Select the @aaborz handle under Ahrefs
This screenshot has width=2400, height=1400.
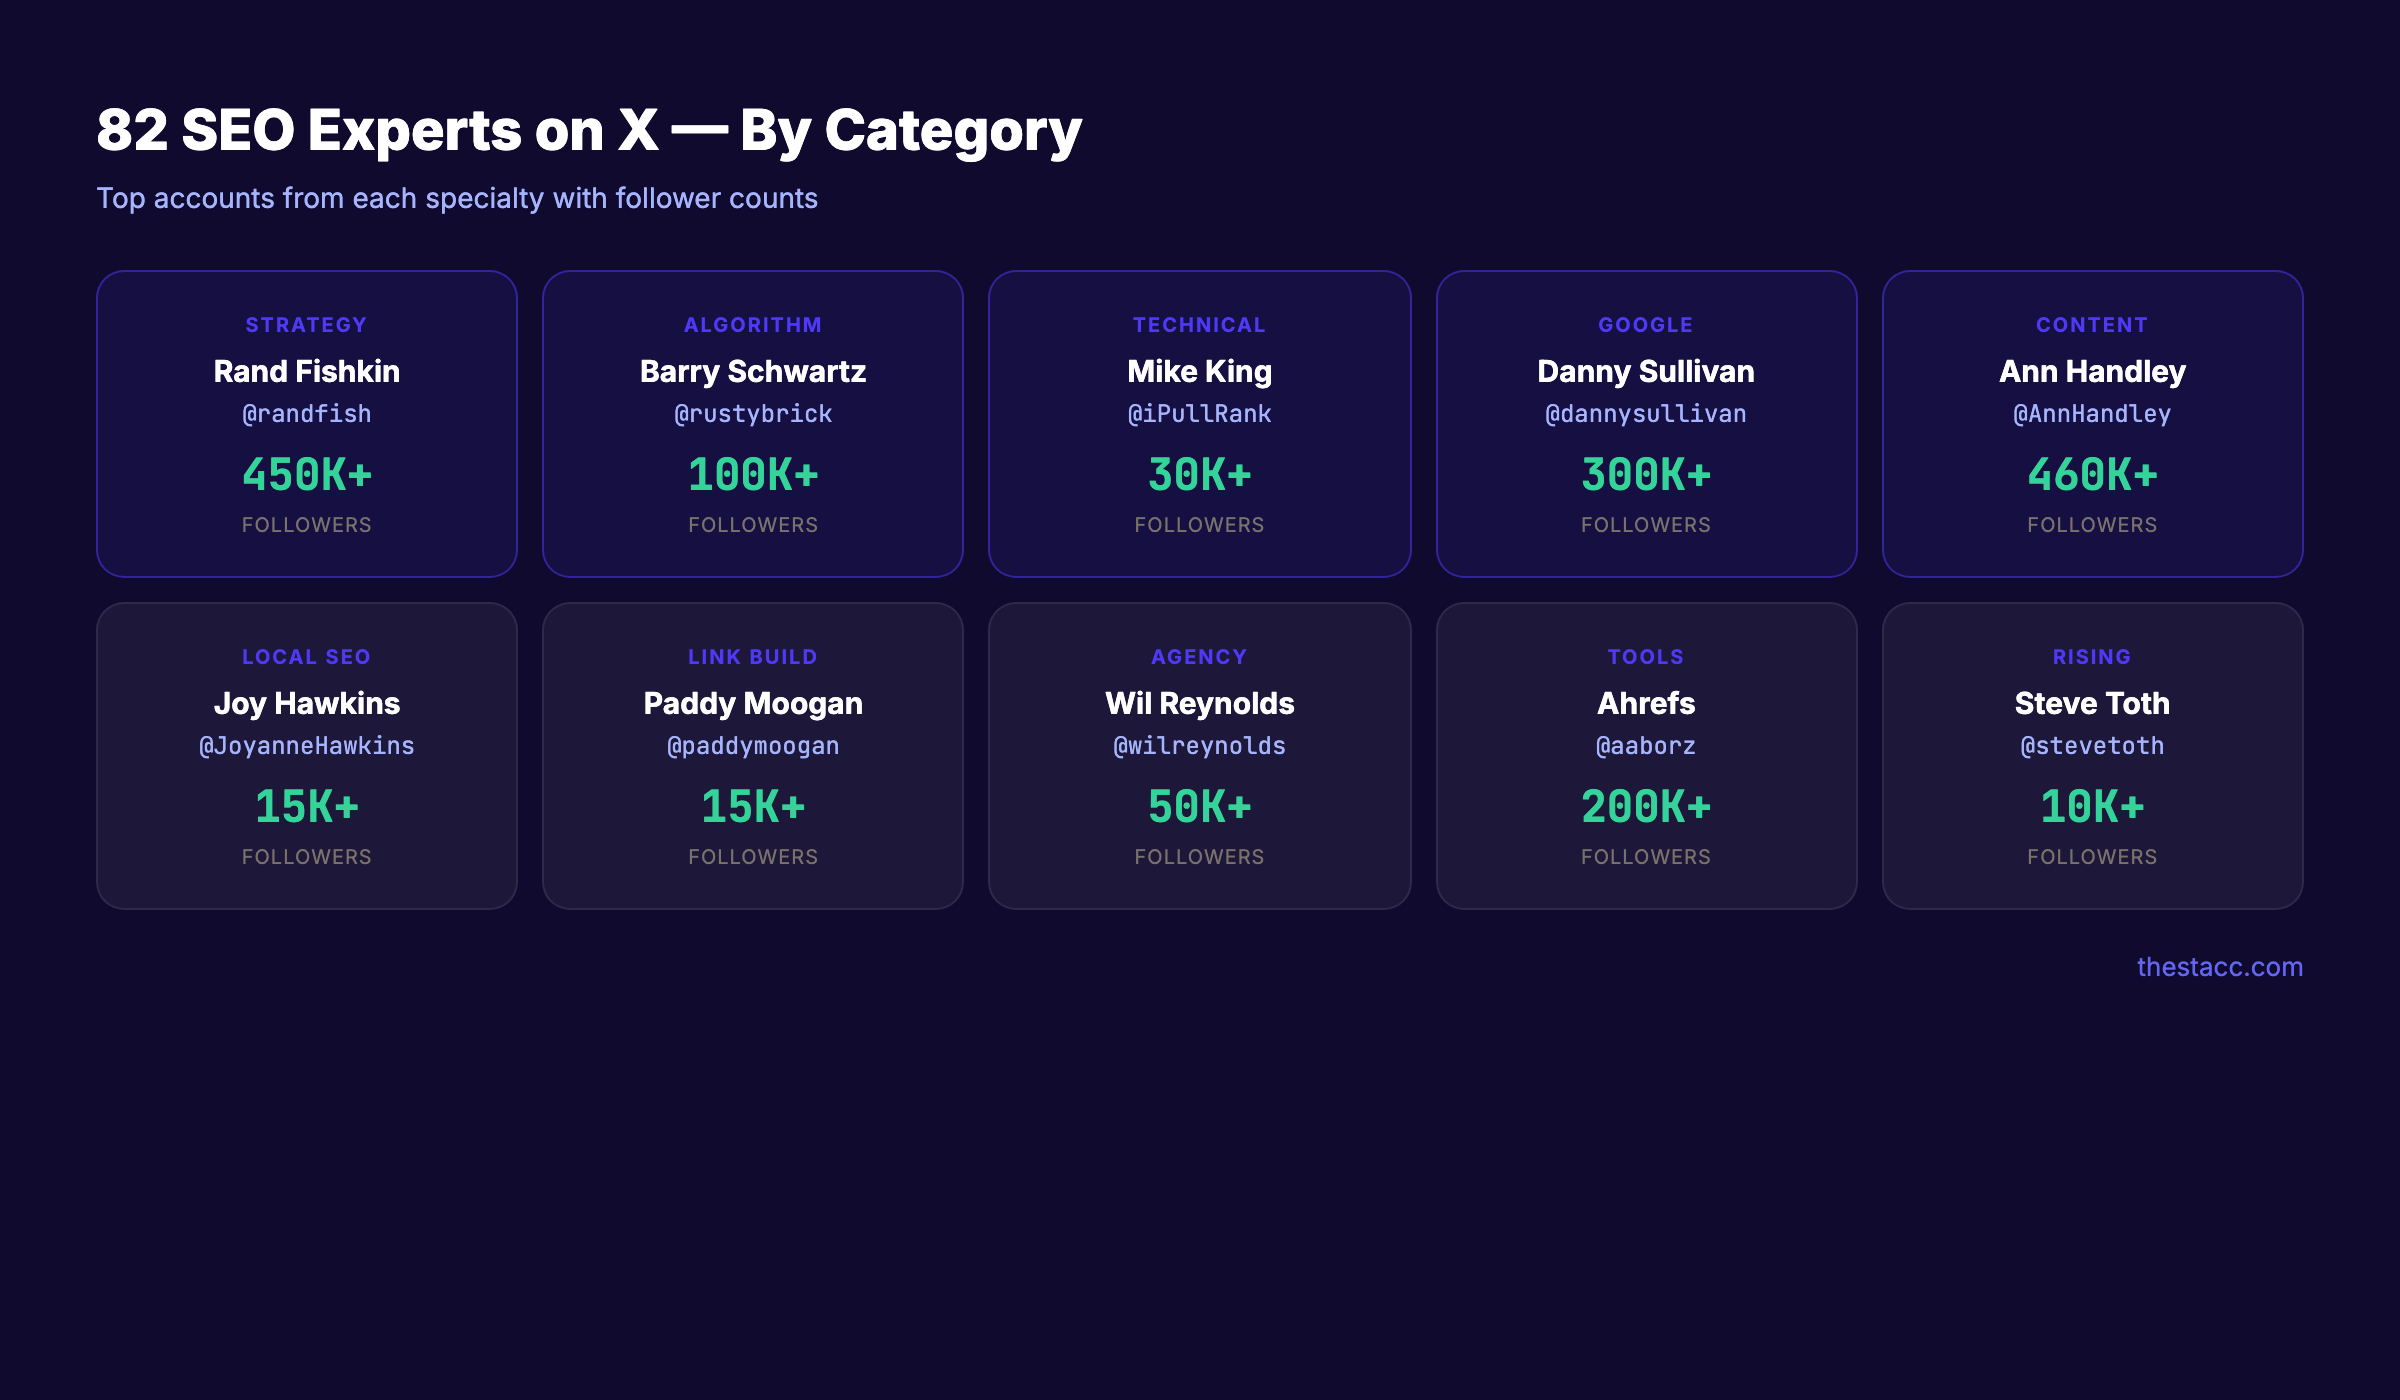(x=1646, y=746)
